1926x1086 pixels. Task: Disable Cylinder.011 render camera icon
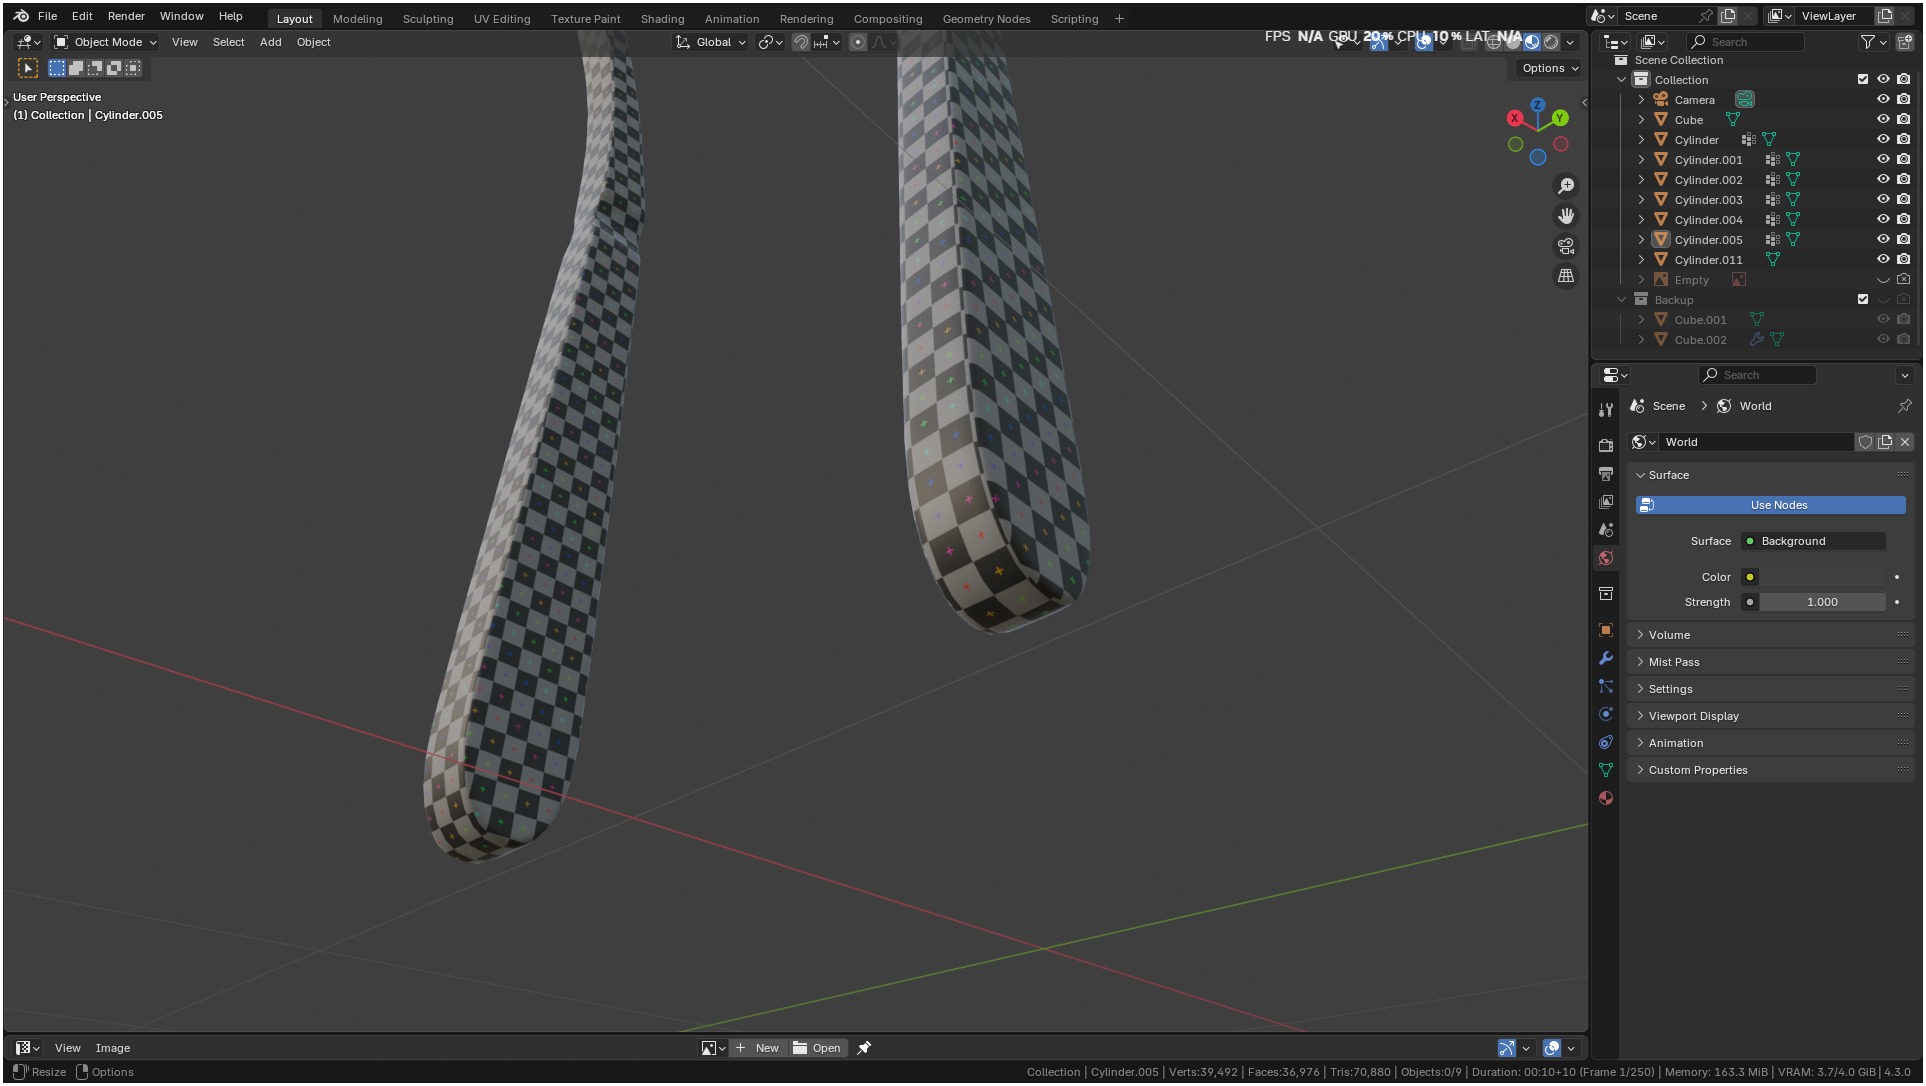point(1903,260)
